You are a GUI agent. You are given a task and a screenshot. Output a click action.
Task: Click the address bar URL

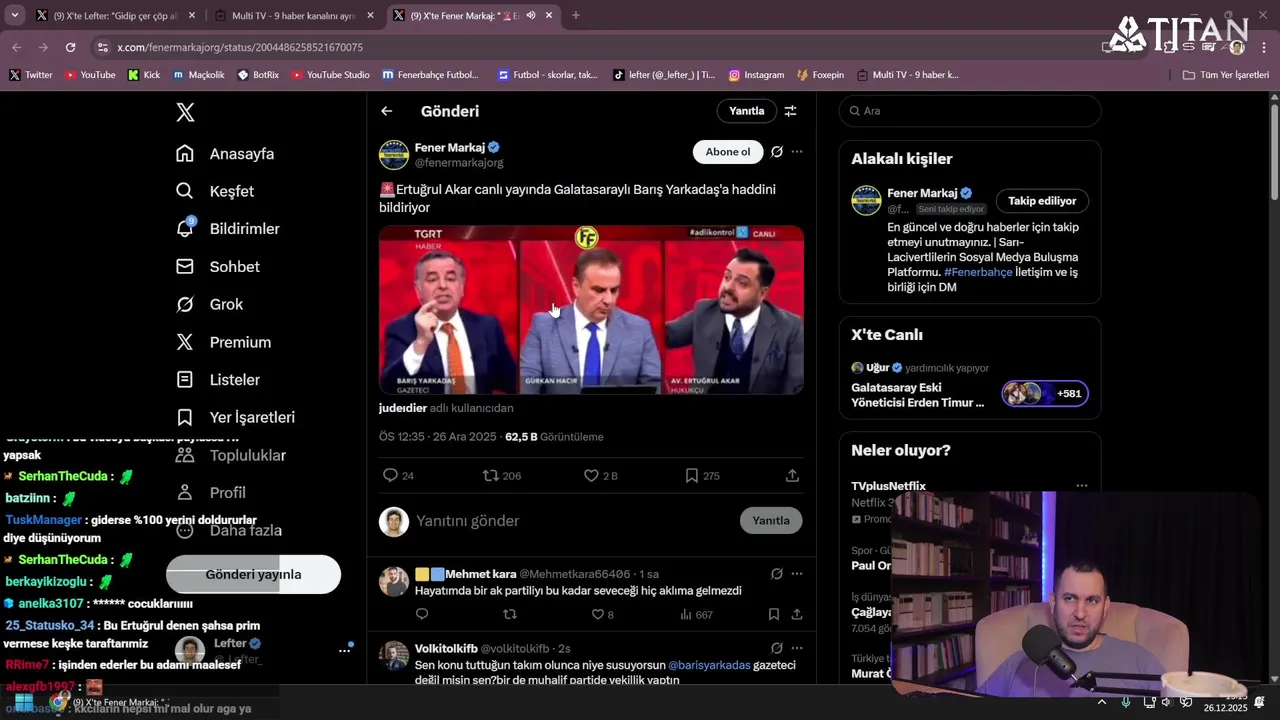240,47
